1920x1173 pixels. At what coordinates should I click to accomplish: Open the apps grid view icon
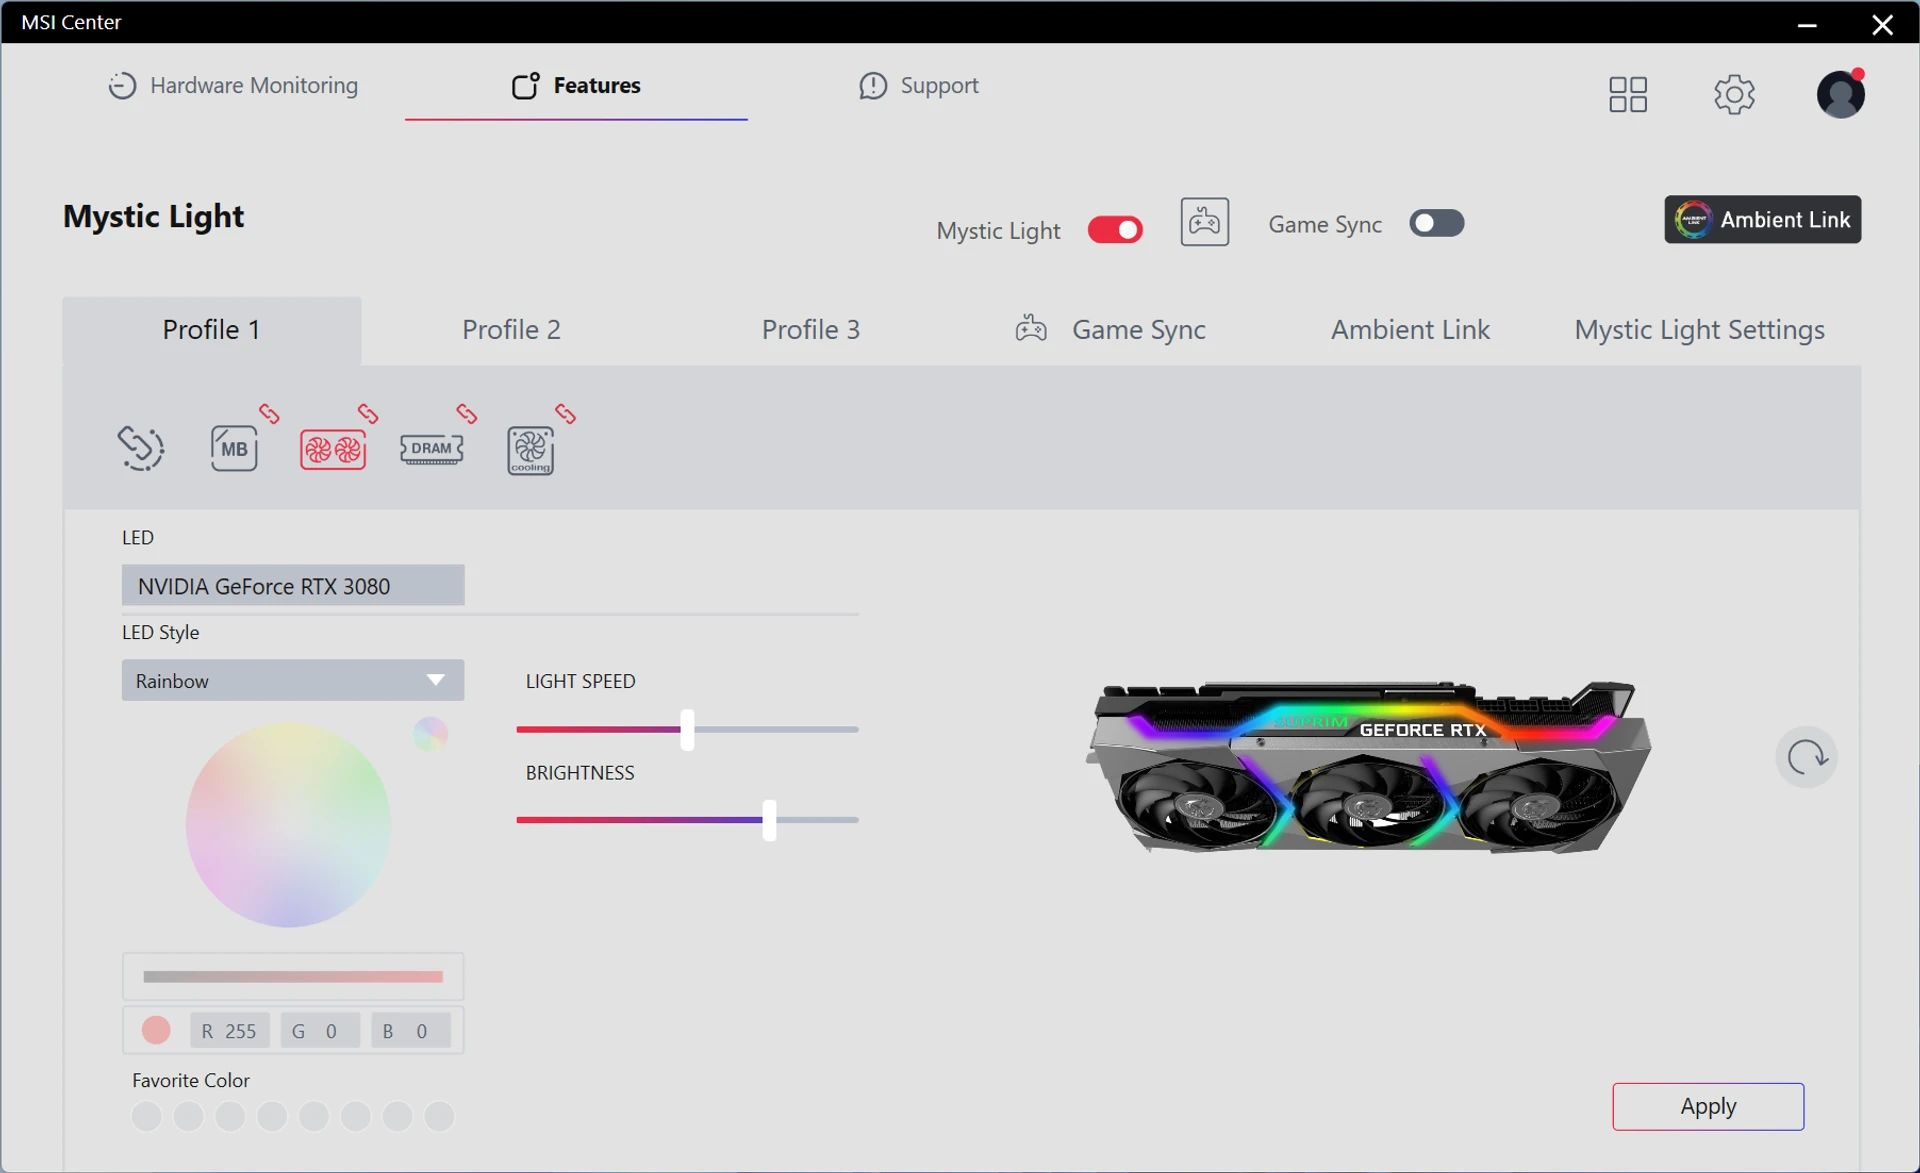coord(1628,94)
